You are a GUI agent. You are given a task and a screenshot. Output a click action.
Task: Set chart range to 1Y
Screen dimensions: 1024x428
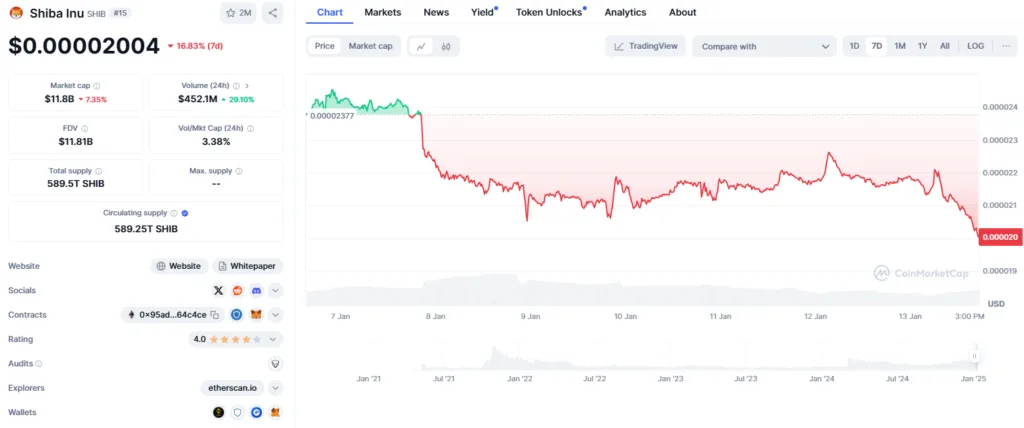click(x=922, y=46)
